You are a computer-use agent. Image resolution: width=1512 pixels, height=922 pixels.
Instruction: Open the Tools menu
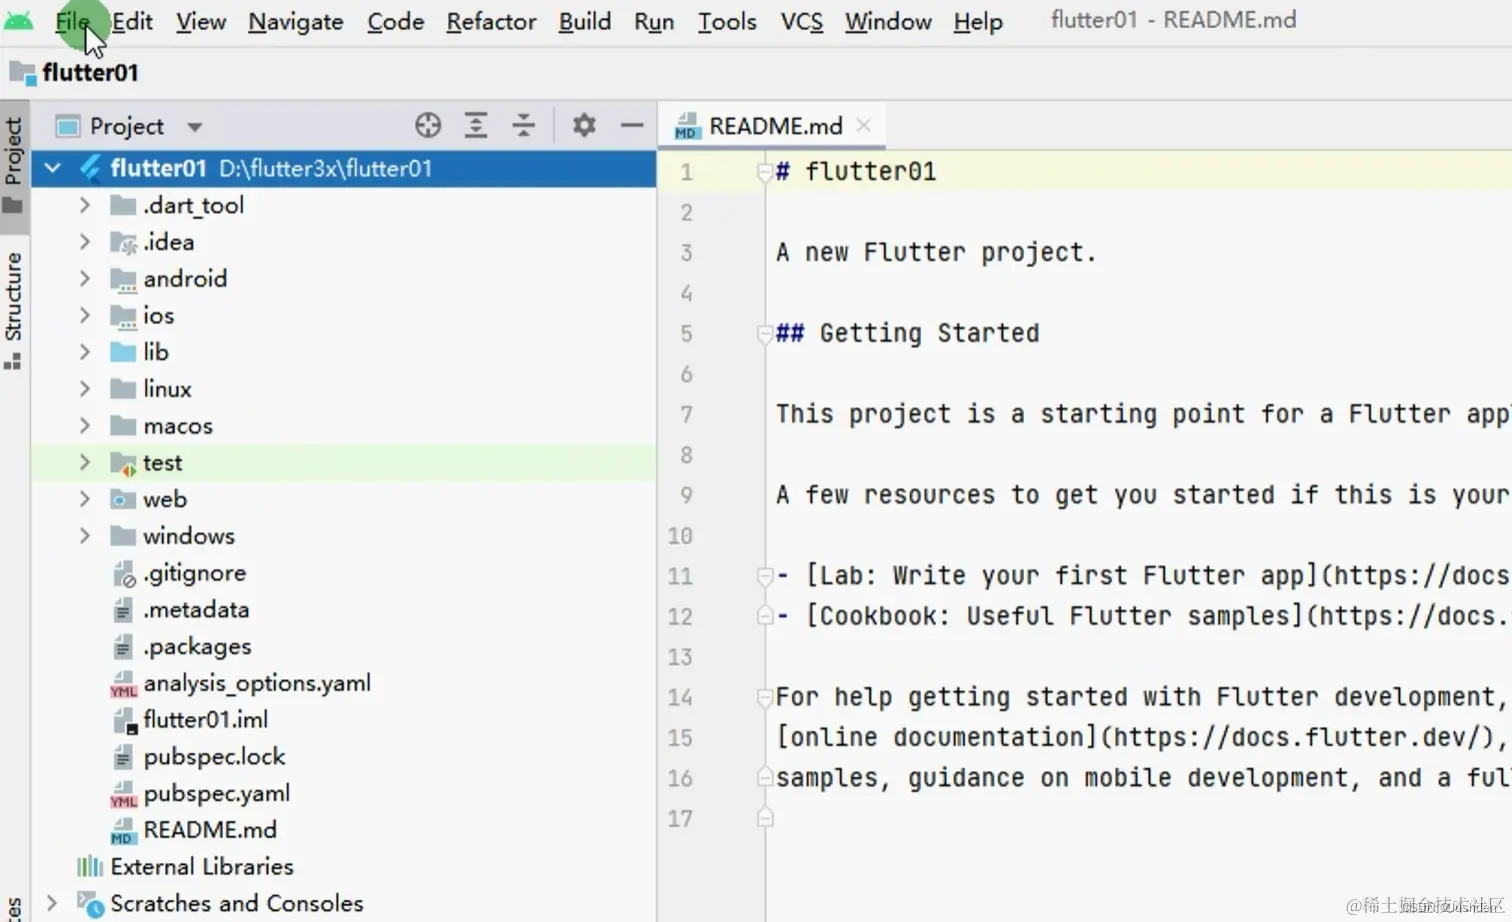pyautogui.click(x=726, y=21)
